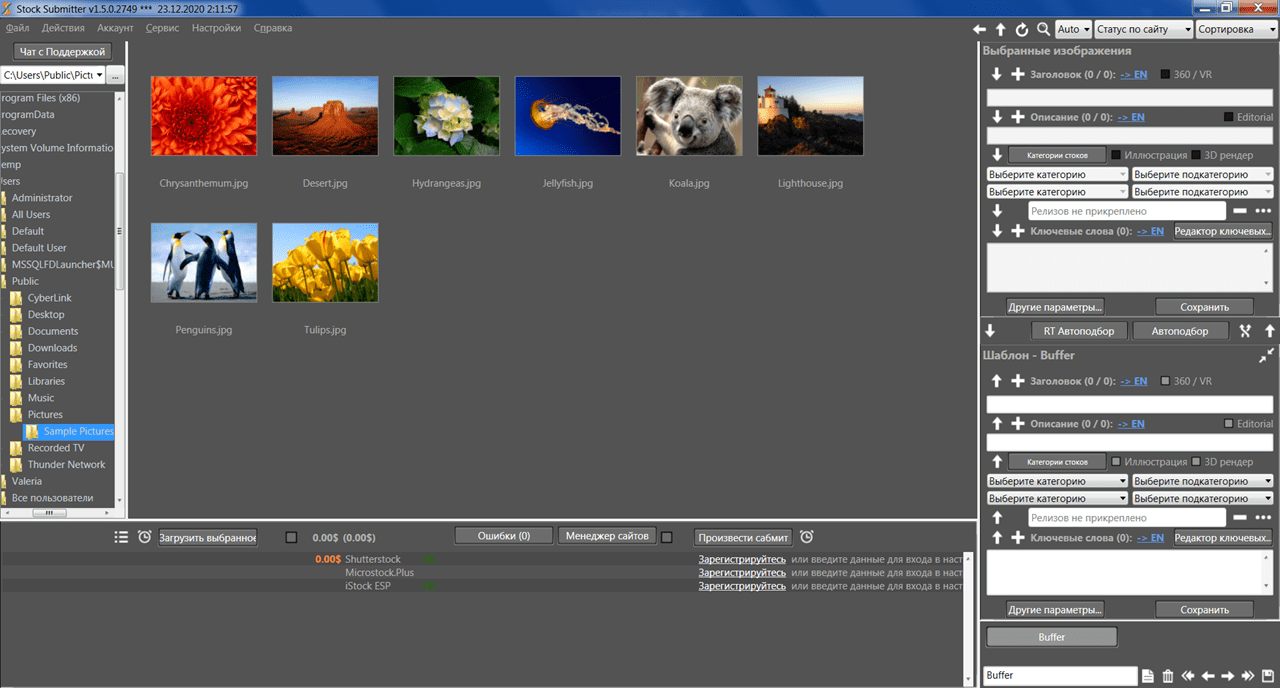The height and width of the screenshot is (688, 1280).
Task: Toggle checkbox right of Загрузить выбранное
Action: point(291,537)
